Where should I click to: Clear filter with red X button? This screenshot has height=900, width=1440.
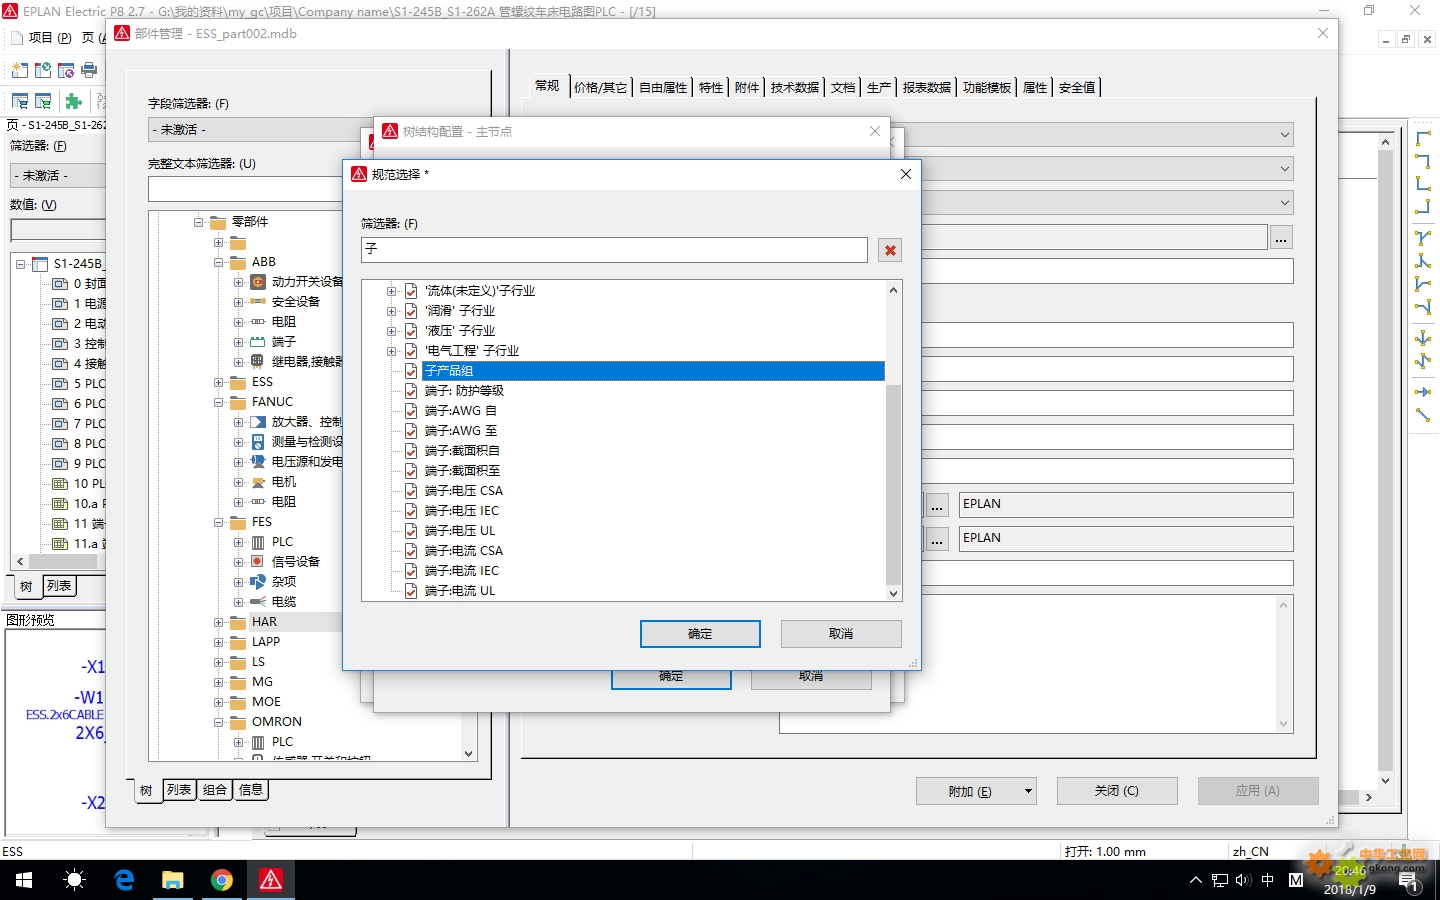(890, 250)
